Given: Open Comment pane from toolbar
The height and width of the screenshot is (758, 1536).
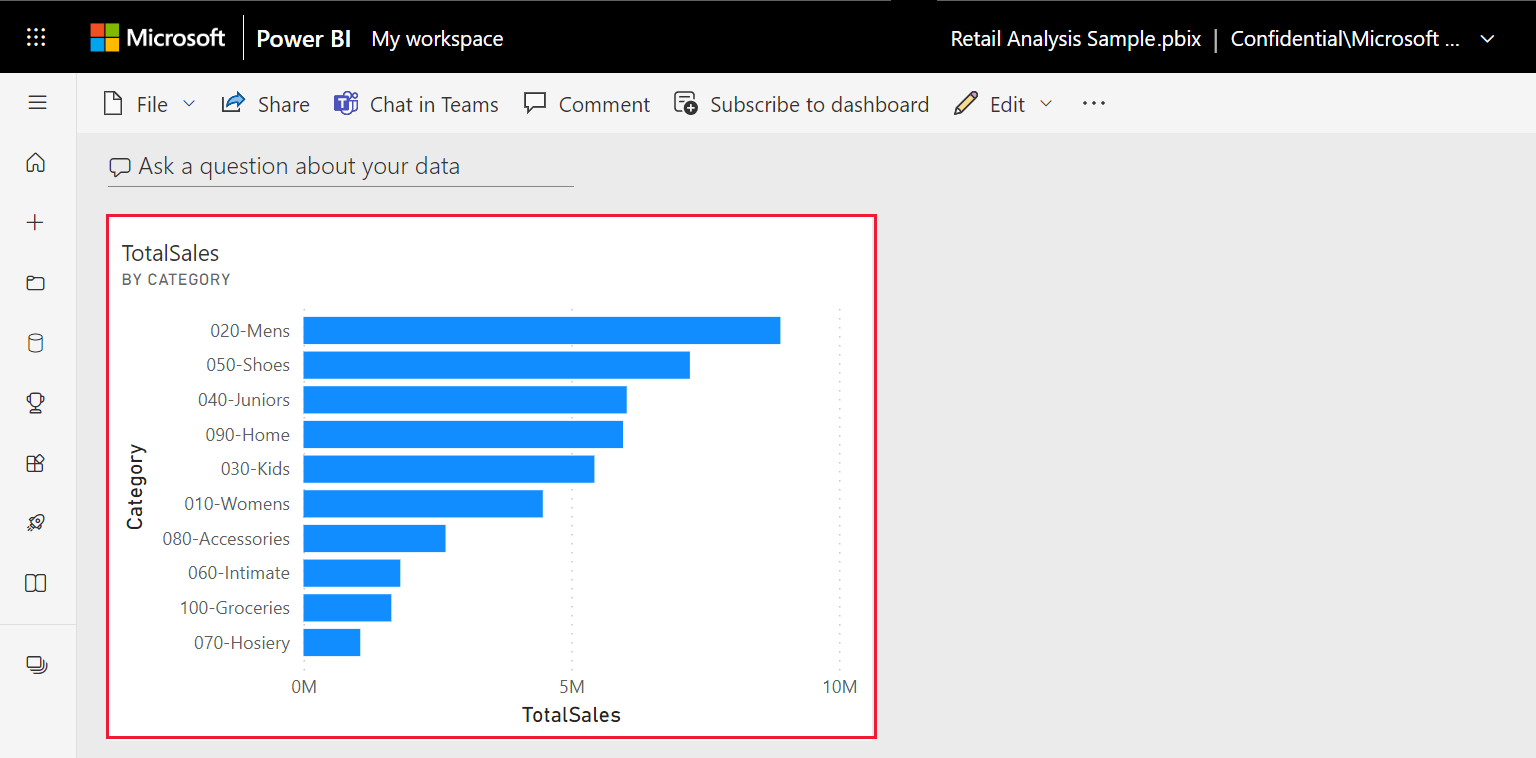Looking at the screenshot, I should (x=587, y=104).
